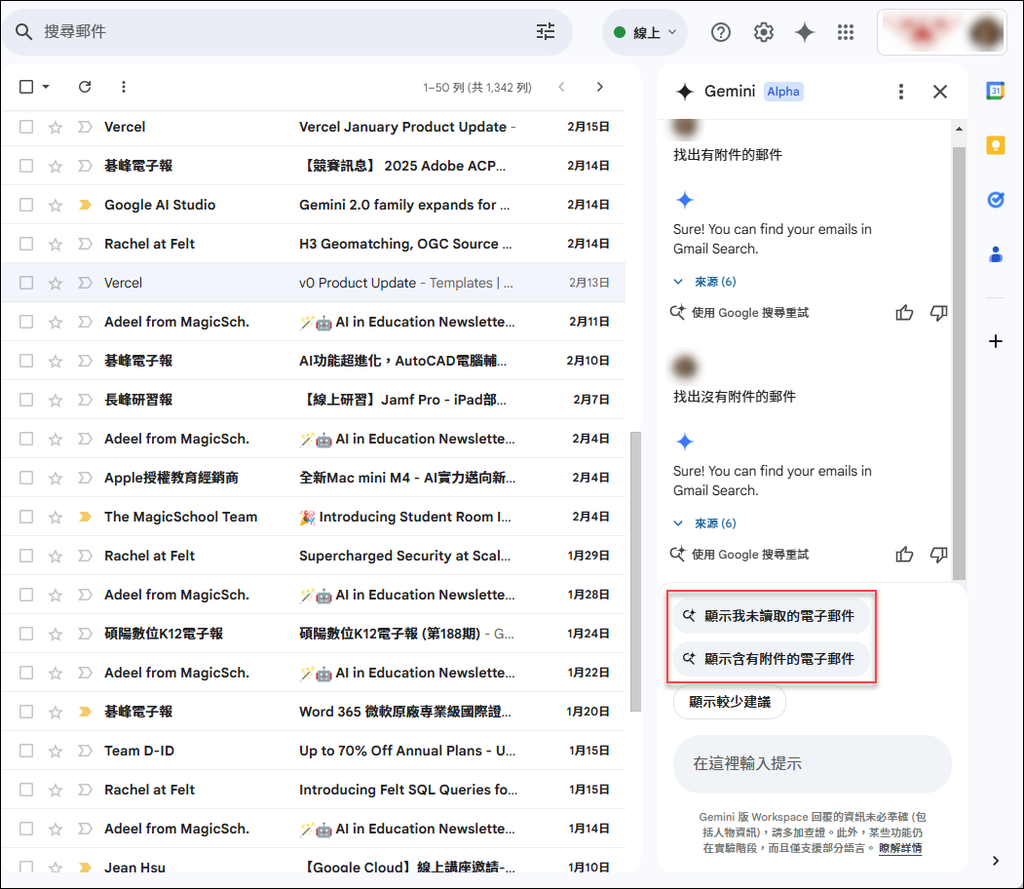The image size is (1024, 889).
Task: Open the select-all dropdown arrow
Action: [x=46, y=87]
